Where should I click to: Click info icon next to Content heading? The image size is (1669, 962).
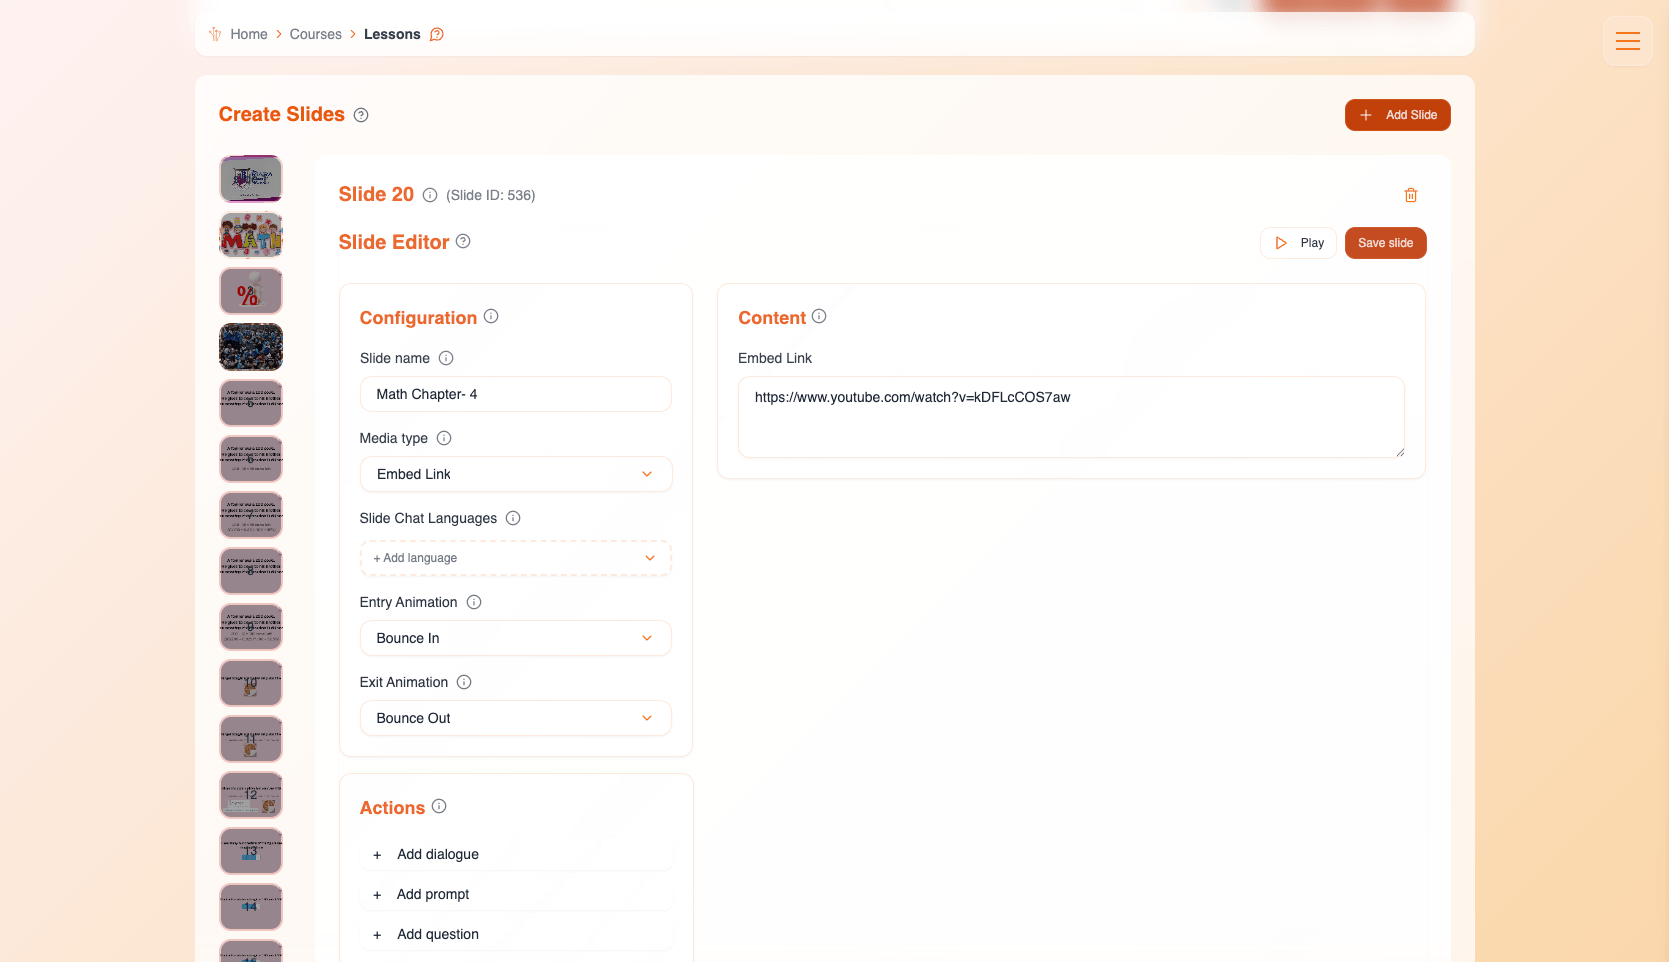point(819,316)
